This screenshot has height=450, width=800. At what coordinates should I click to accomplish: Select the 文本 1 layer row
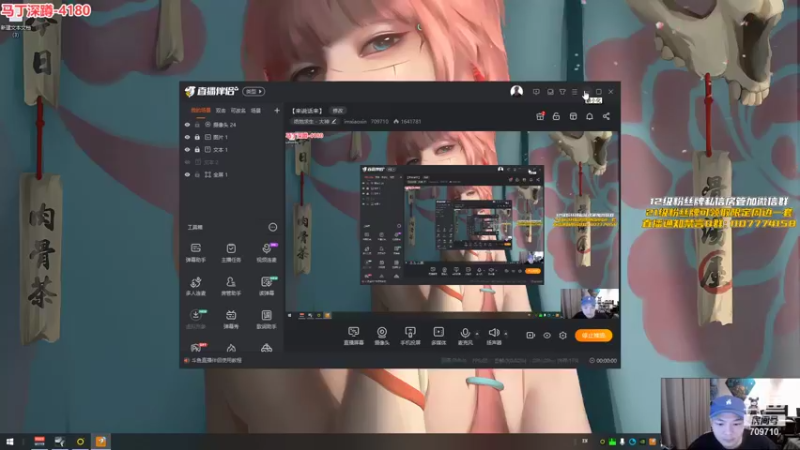[x=231, y=149]
